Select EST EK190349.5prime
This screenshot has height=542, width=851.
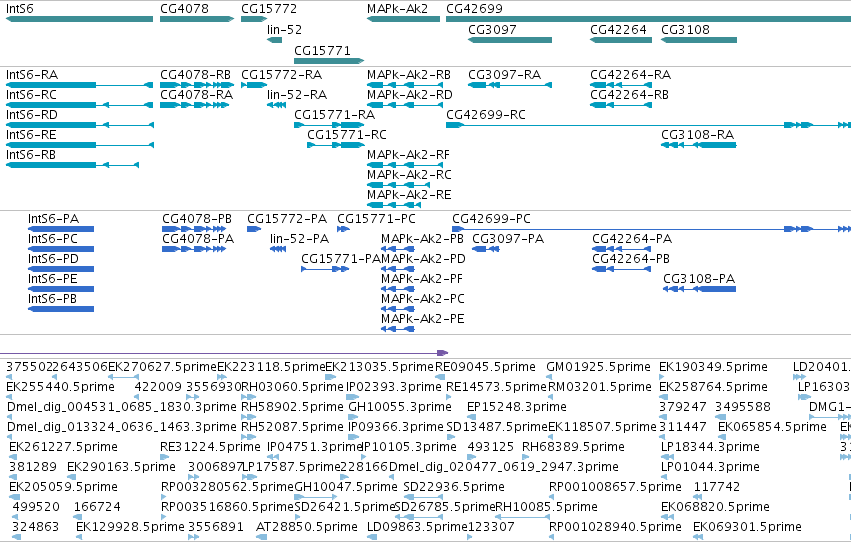pyautogui.click(x=663, y=377)
